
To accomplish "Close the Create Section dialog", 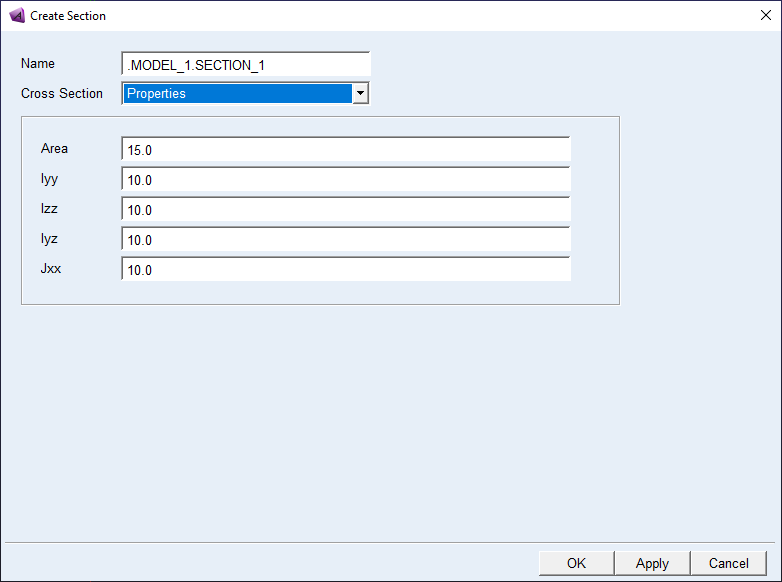I will pyautogui.click(x=765, y=16).
